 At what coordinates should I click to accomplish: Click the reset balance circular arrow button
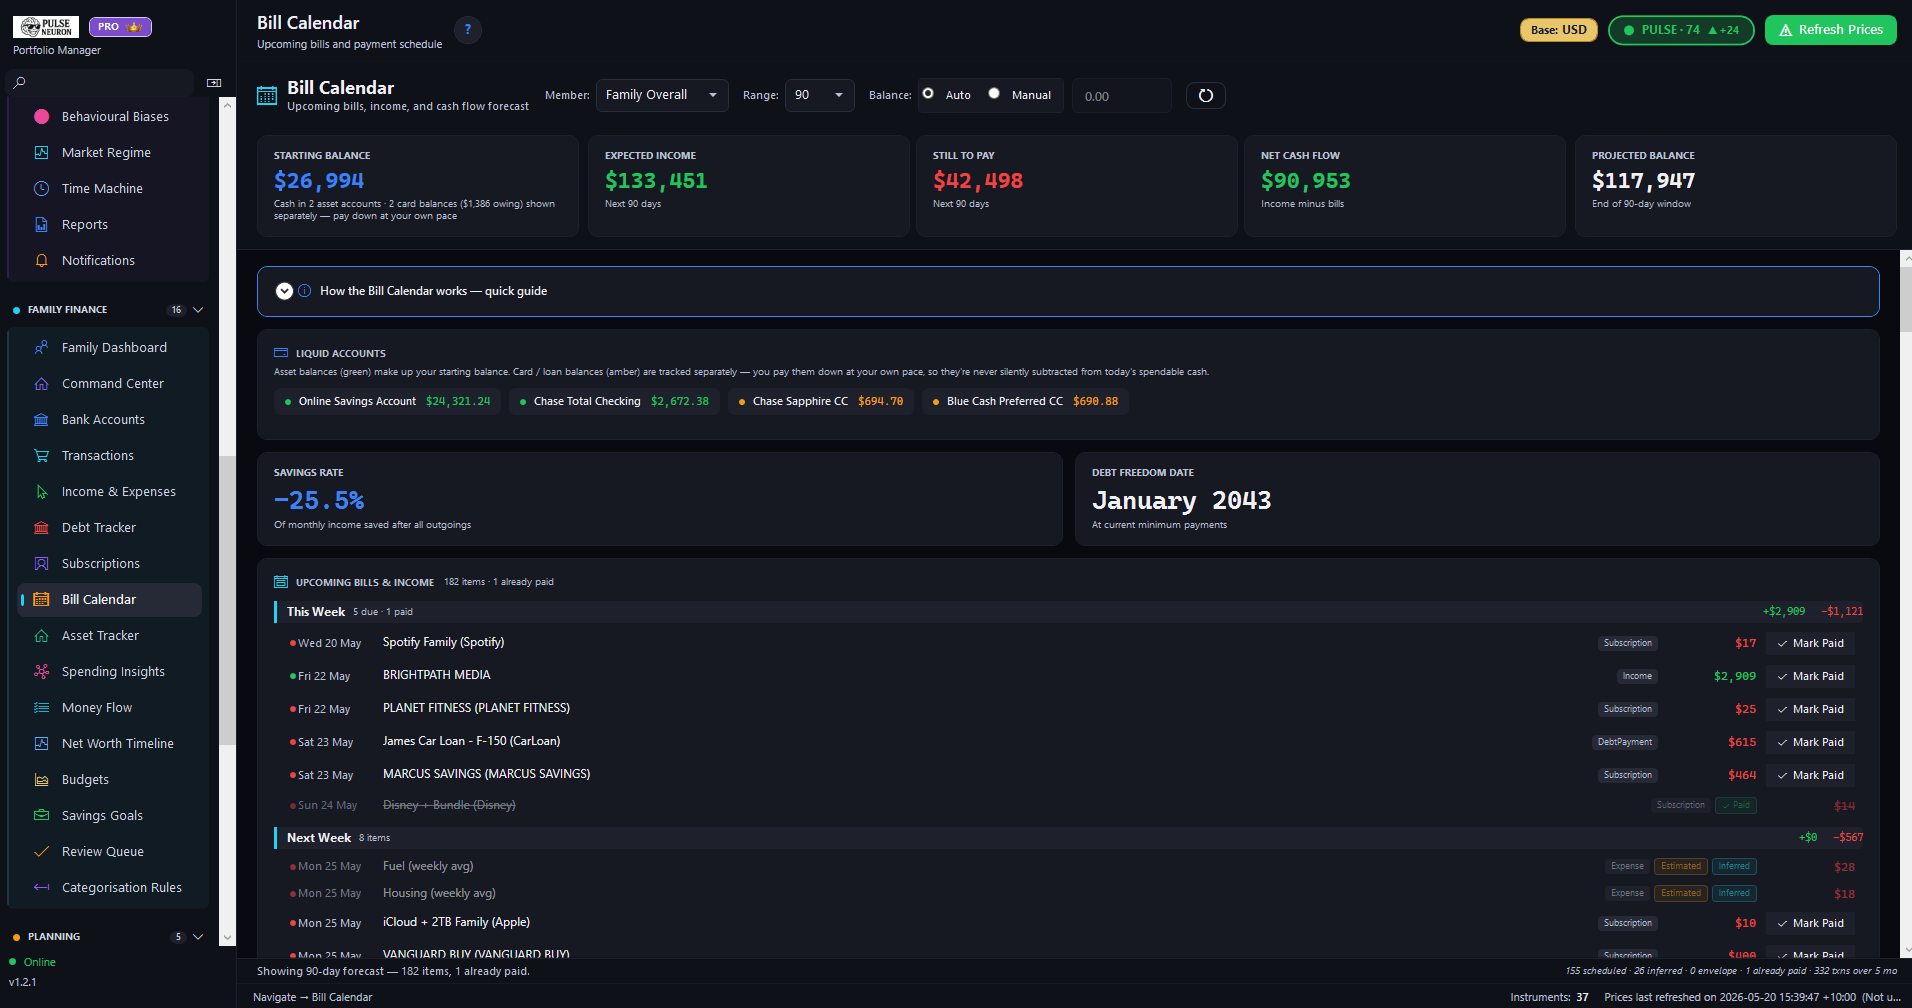pos(1205,95)
